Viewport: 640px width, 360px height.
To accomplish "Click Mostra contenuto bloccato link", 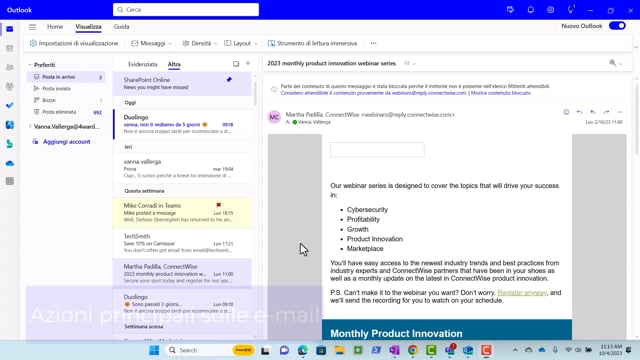I will [x=501, y=93].
